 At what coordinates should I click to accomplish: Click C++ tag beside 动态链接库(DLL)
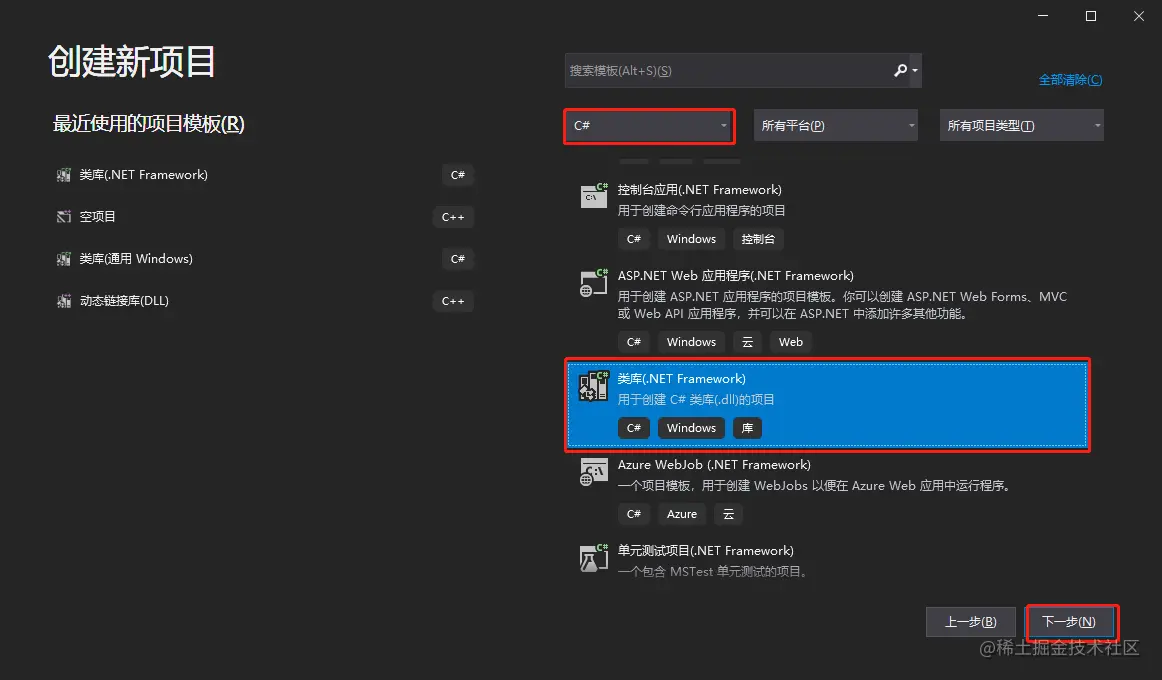[x=453, y=301]
